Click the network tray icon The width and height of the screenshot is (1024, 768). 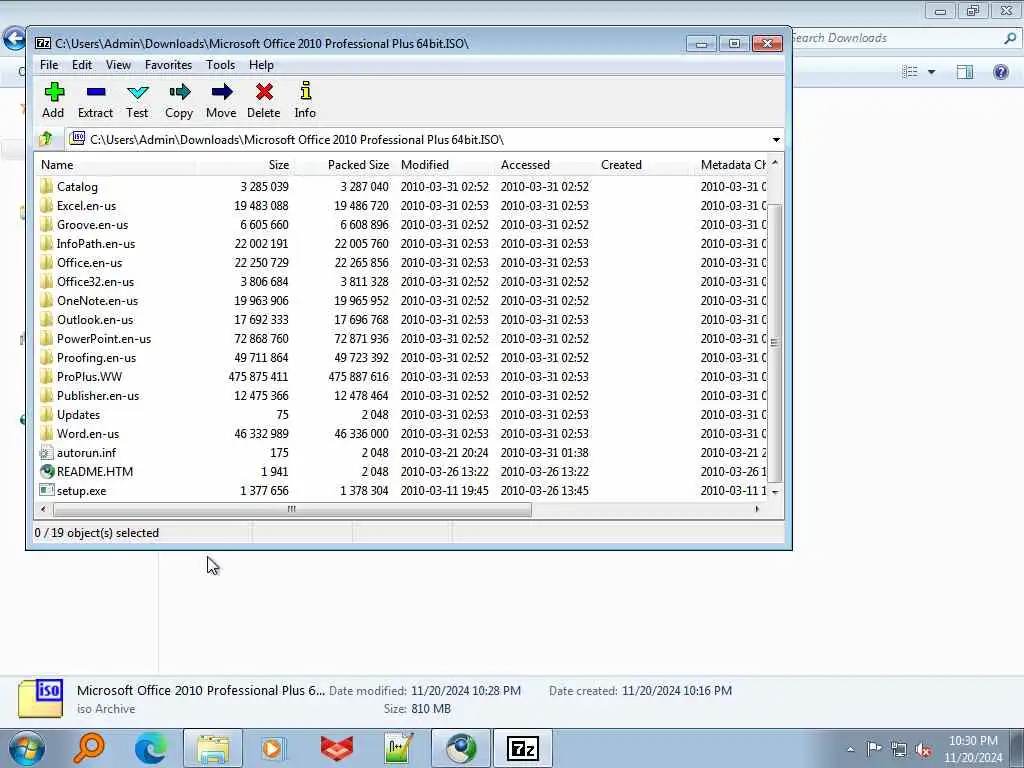point(899,750)
